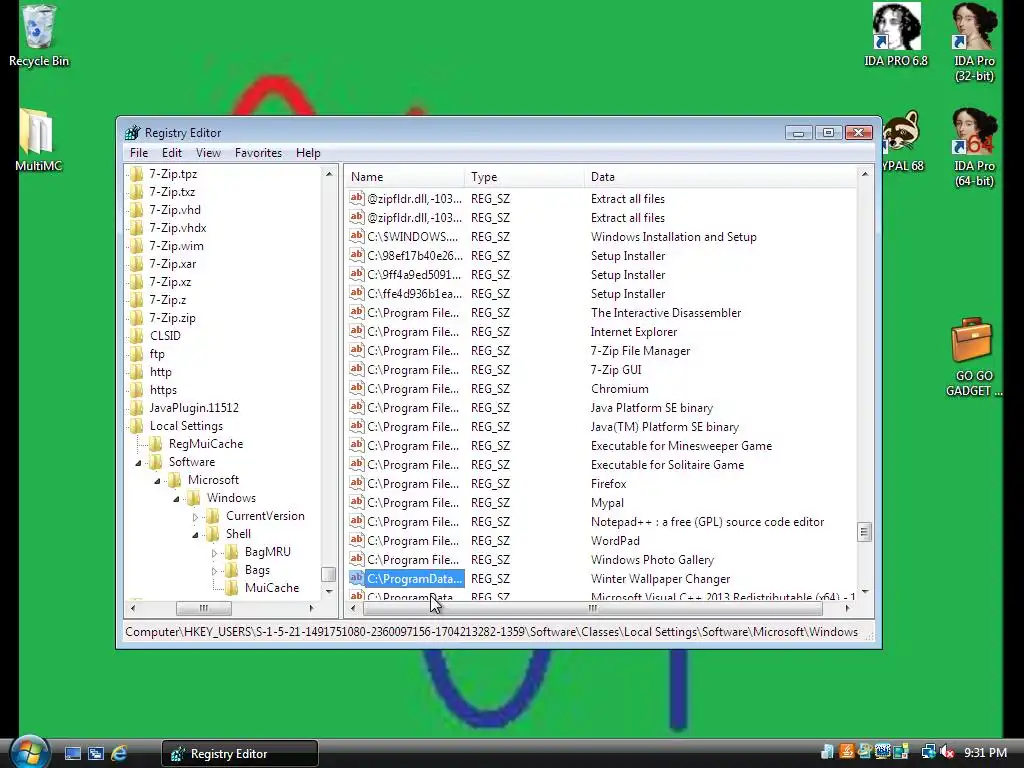1024x768 pixels.
Task: Click the volume muted tray icon
Action: point(946,752)
